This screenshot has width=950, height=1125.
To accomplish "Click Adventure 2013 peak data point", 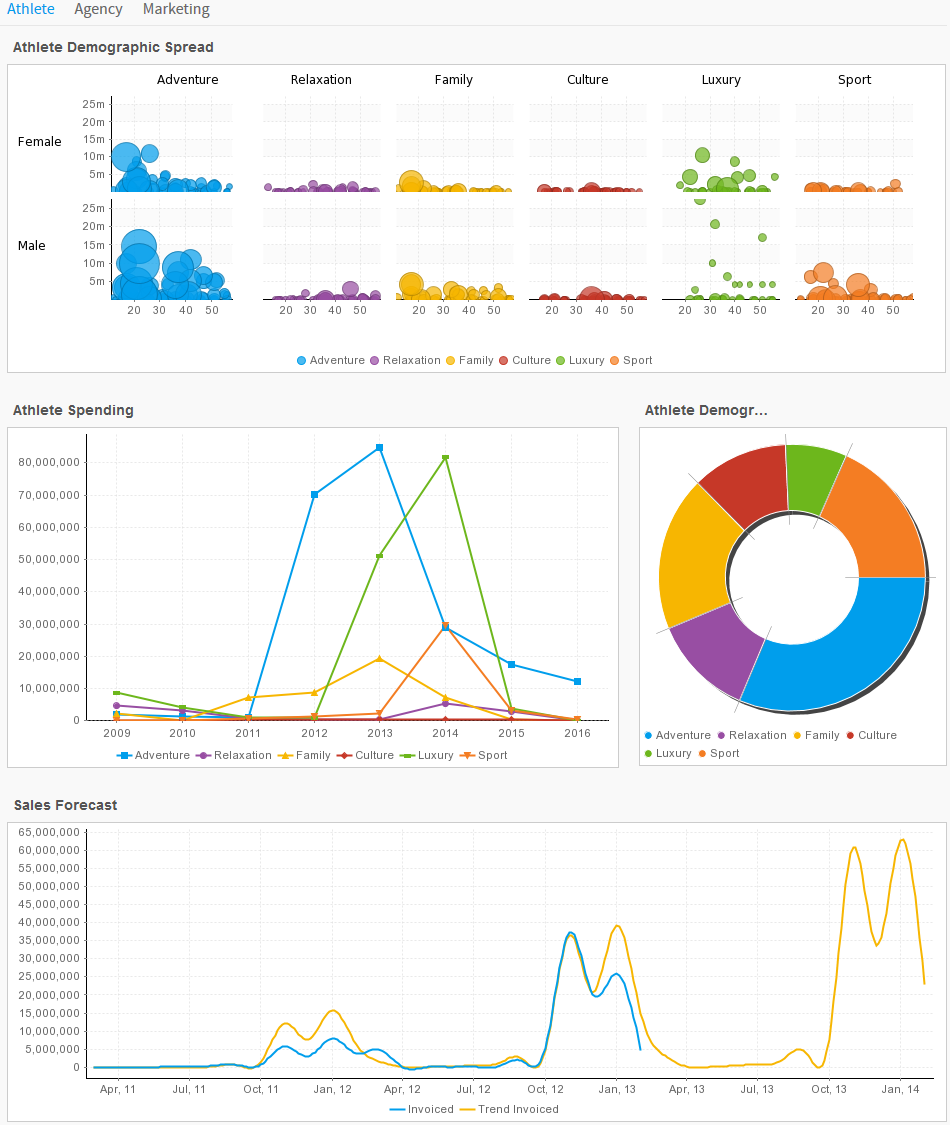I will click(x=379, y=448).
